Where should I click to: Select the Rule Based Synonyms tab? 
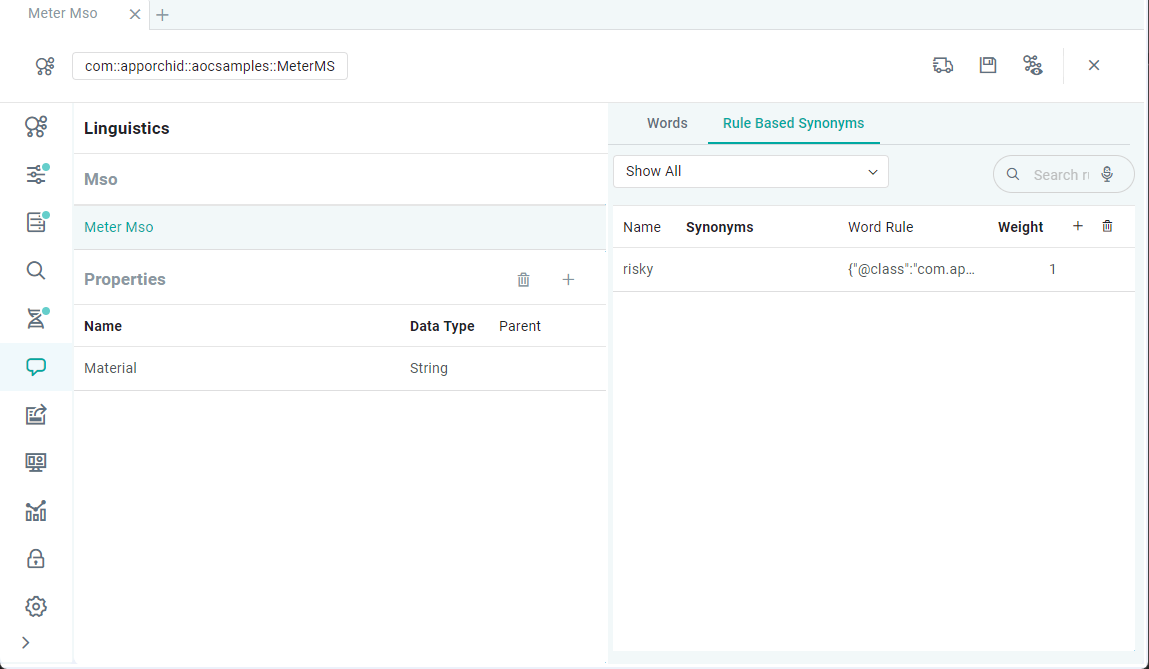coord(793,123)
